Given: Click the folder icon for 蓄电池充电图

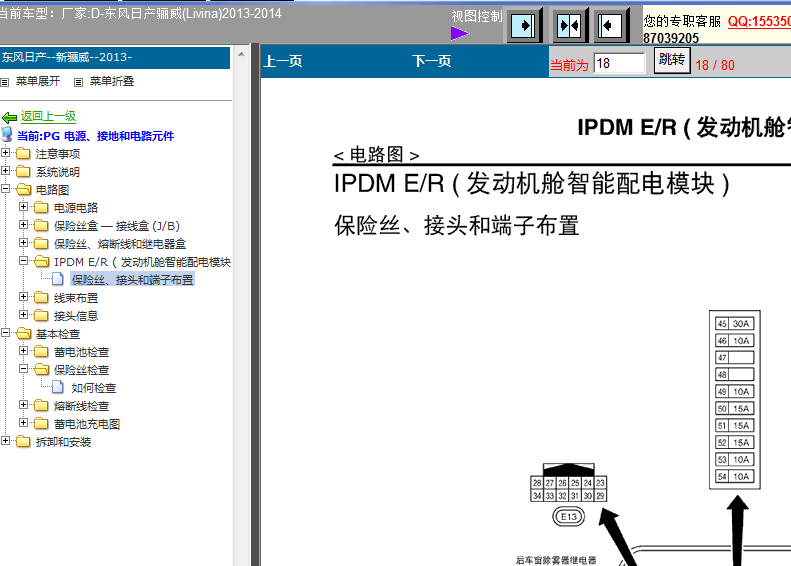Looking at the screenshot, I should coord(41,424).
